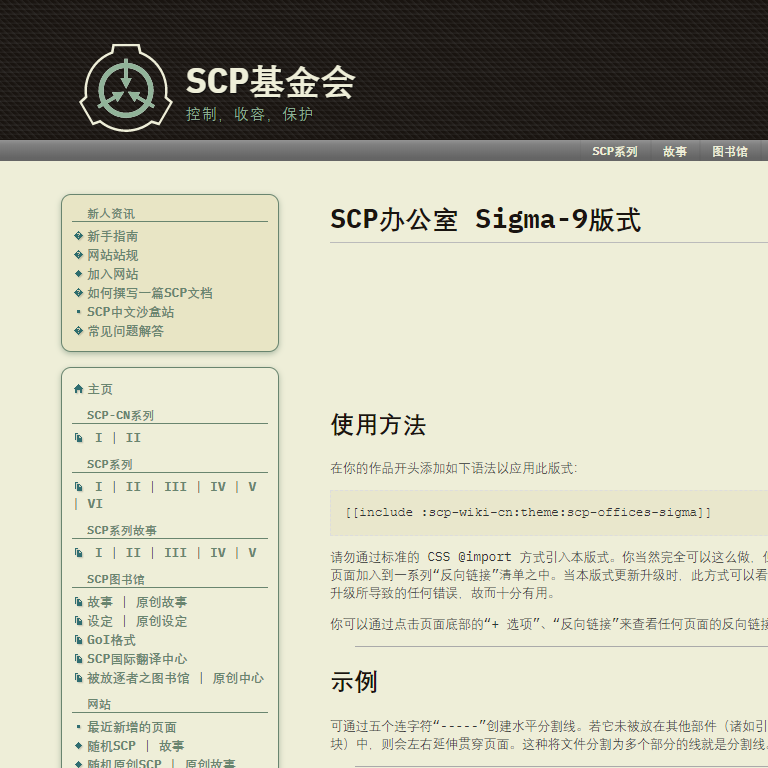Viewport: 768px width, 768px height.
Task: Click the SCP Foundation logo emblem
Action: pos(126,88)
